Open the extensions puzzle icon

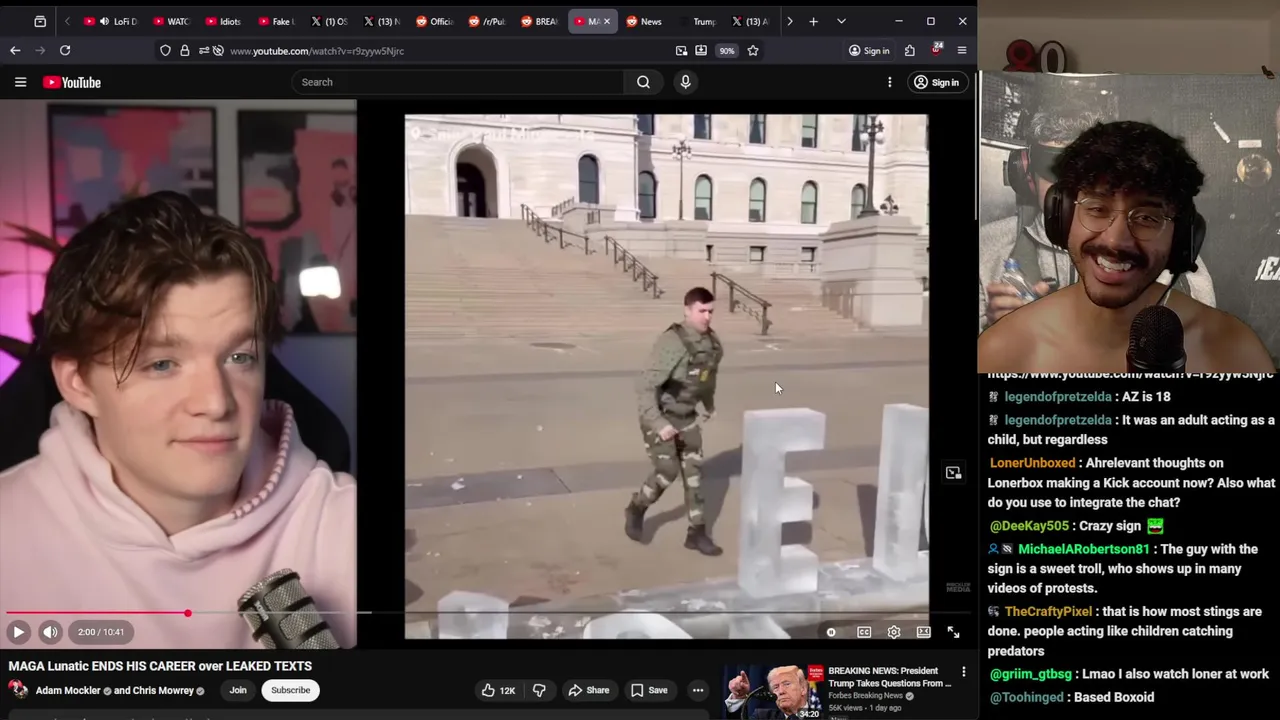tap(910, 50)
